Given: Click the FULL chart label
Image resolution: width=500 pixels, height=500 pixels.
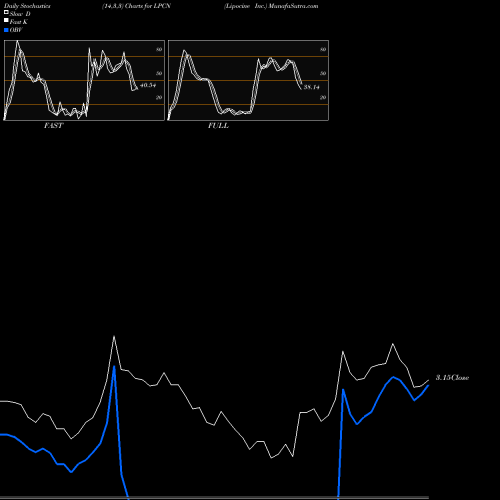Looking at the screenshot, I should pyautogui.click(x=218, y=126).
